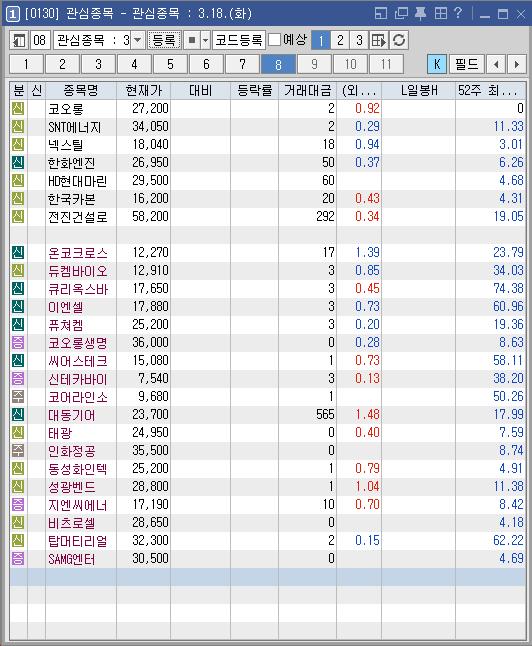The image size is (532, 646).
Task: Click the 대비 column header
Action: (x=200, y=90)
